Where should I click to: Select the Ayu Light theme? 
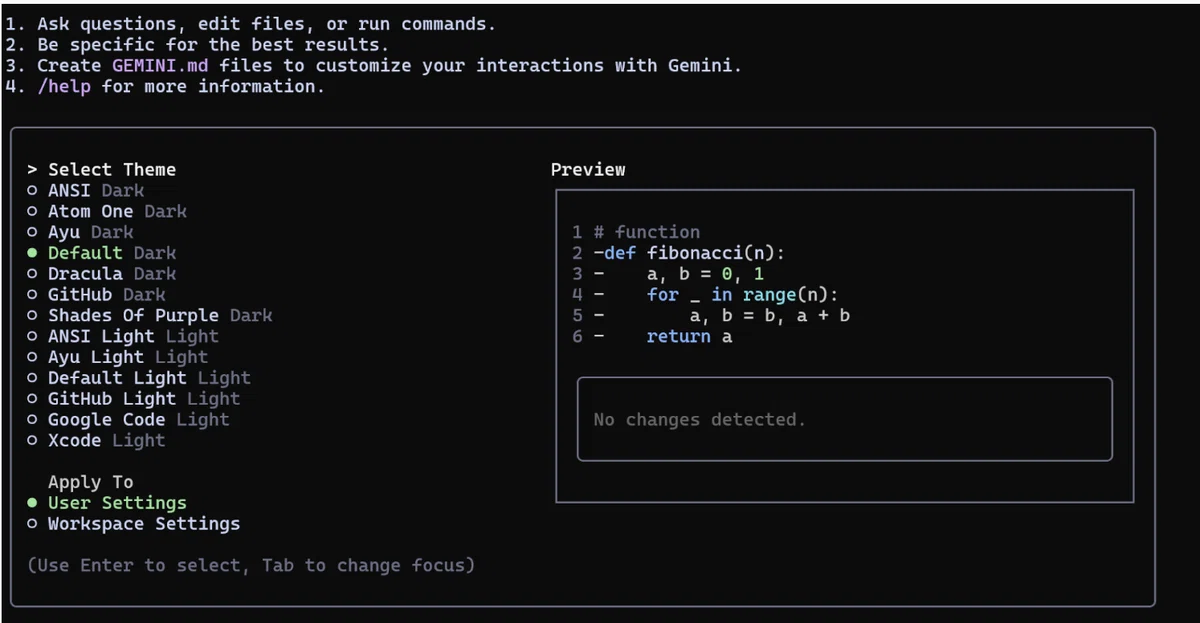(x=118, y=357)
